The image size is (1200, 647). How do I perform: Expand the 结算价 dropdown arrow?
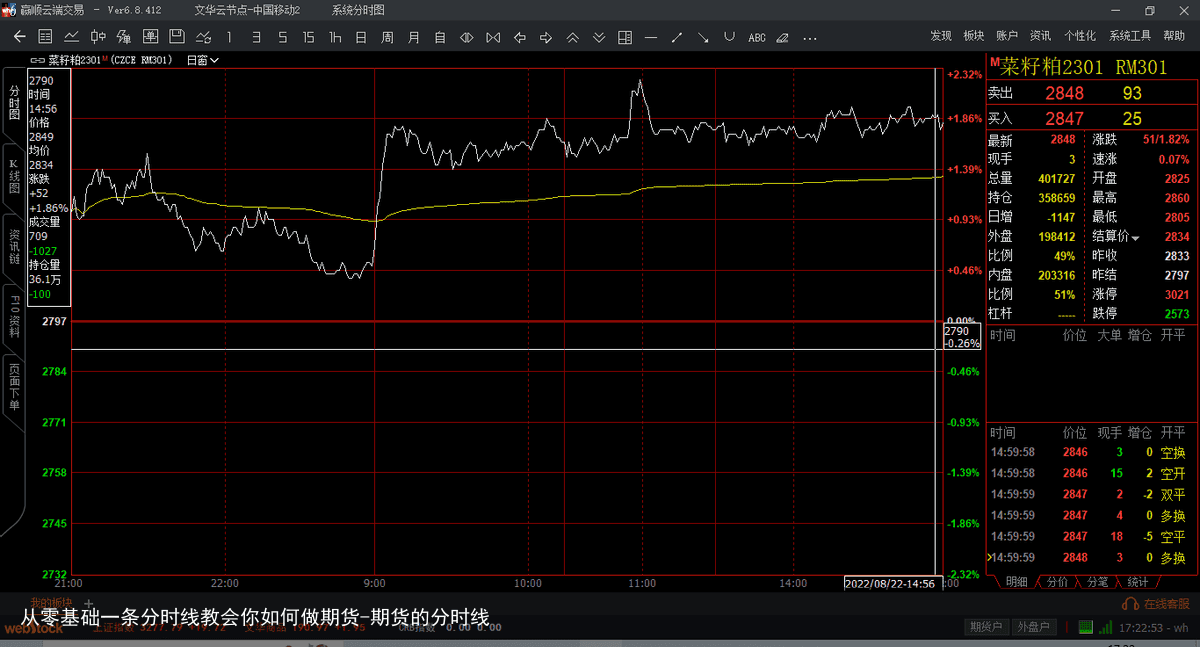point(1135,237)
